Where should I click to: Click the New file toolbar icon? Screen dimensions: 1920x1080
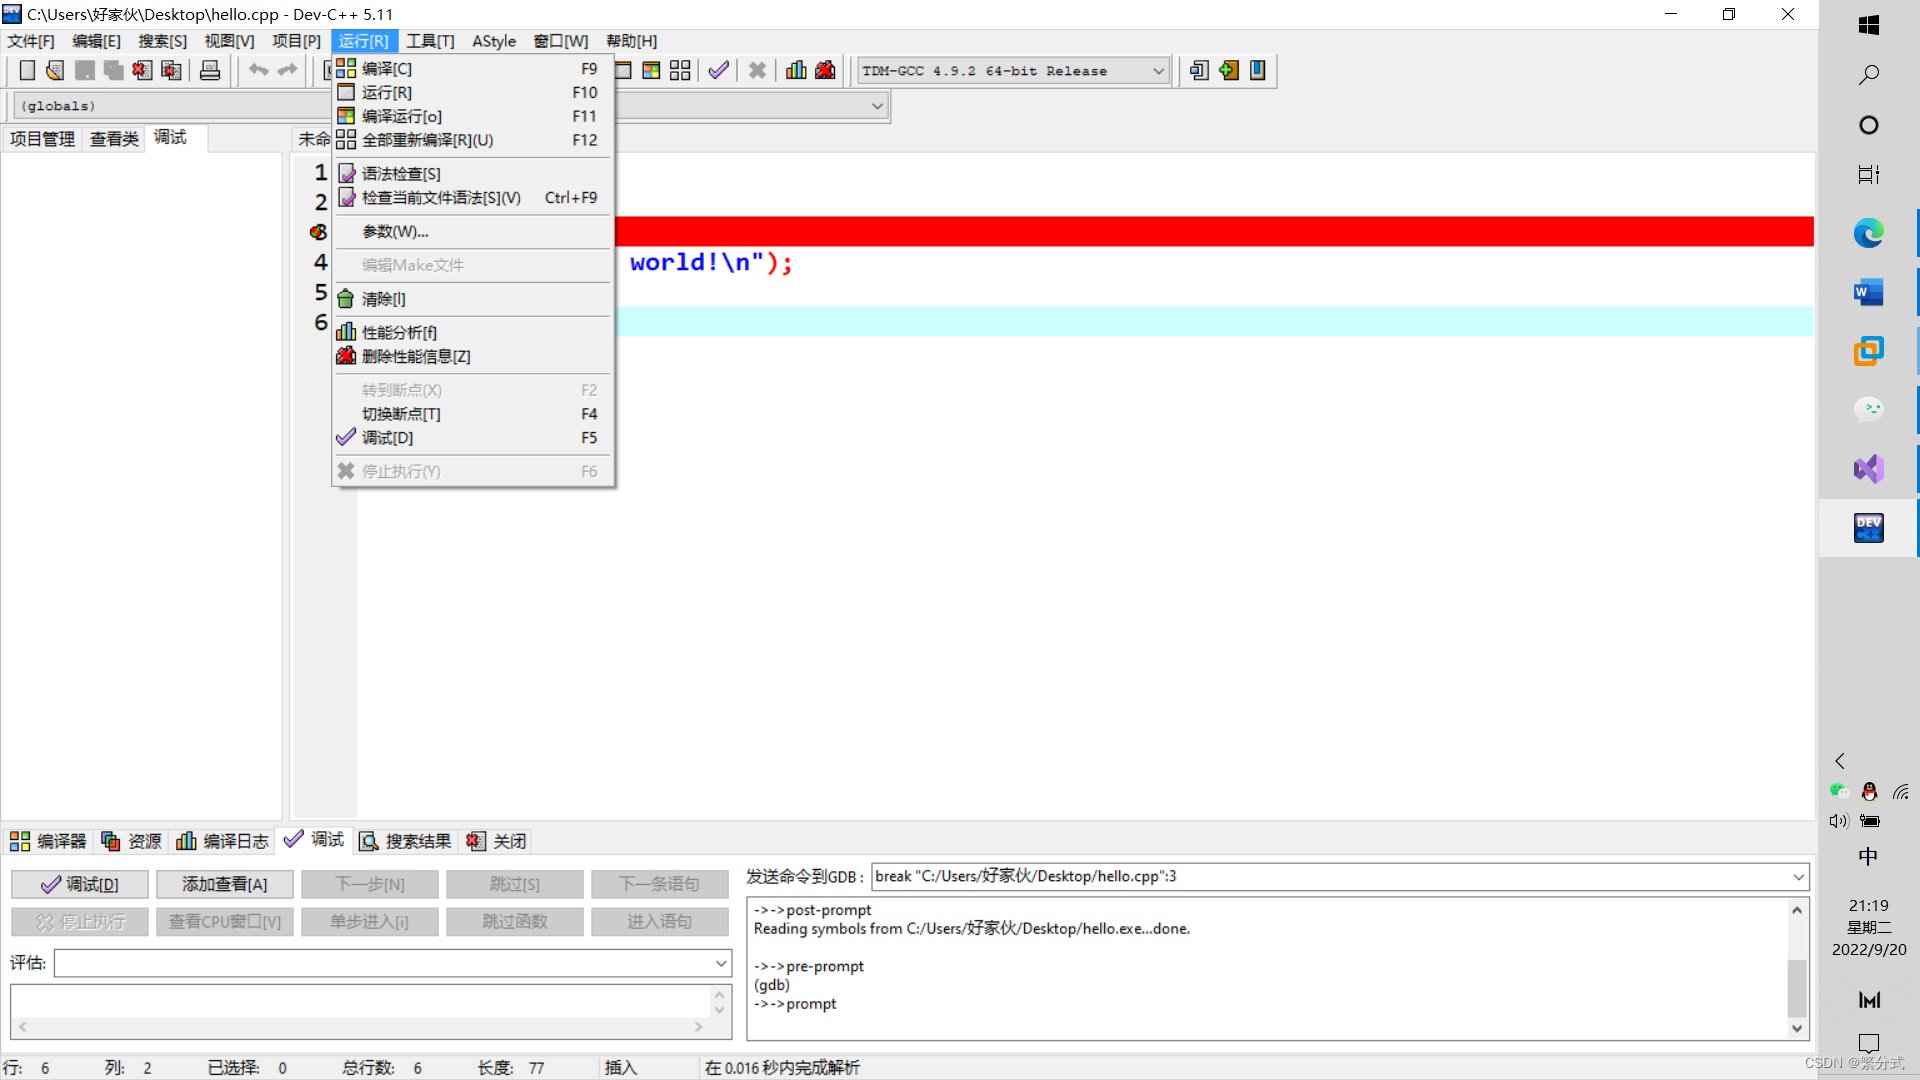click(27, 70)
